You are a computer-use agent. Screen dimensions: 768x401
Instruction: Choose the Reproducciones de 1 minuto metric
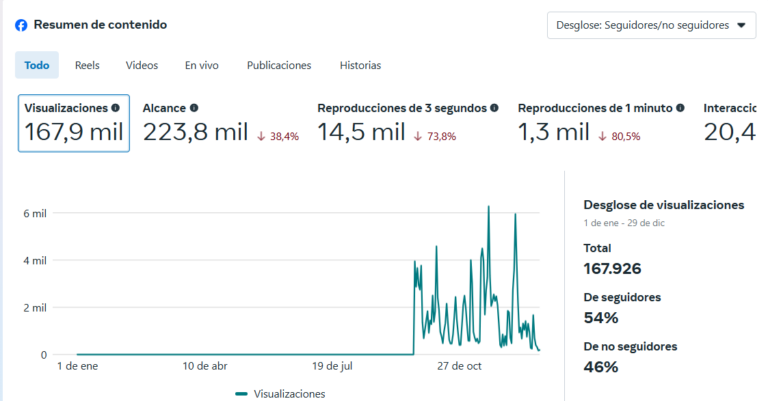[600, 124]
